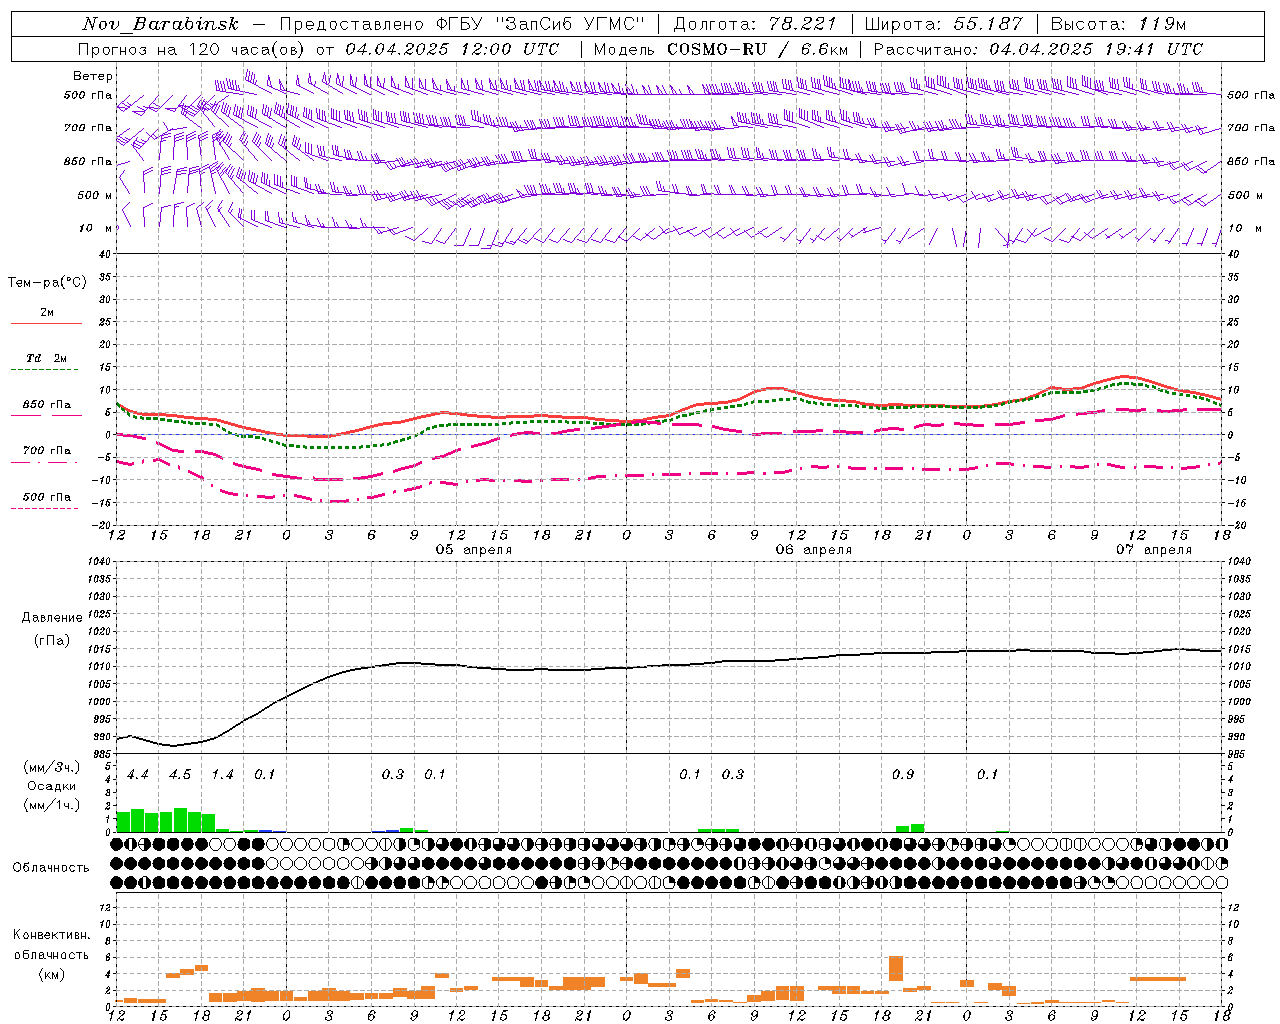
Task: Click the (мм/1ч.) precipitation unit label
Action: pos(51,805)
